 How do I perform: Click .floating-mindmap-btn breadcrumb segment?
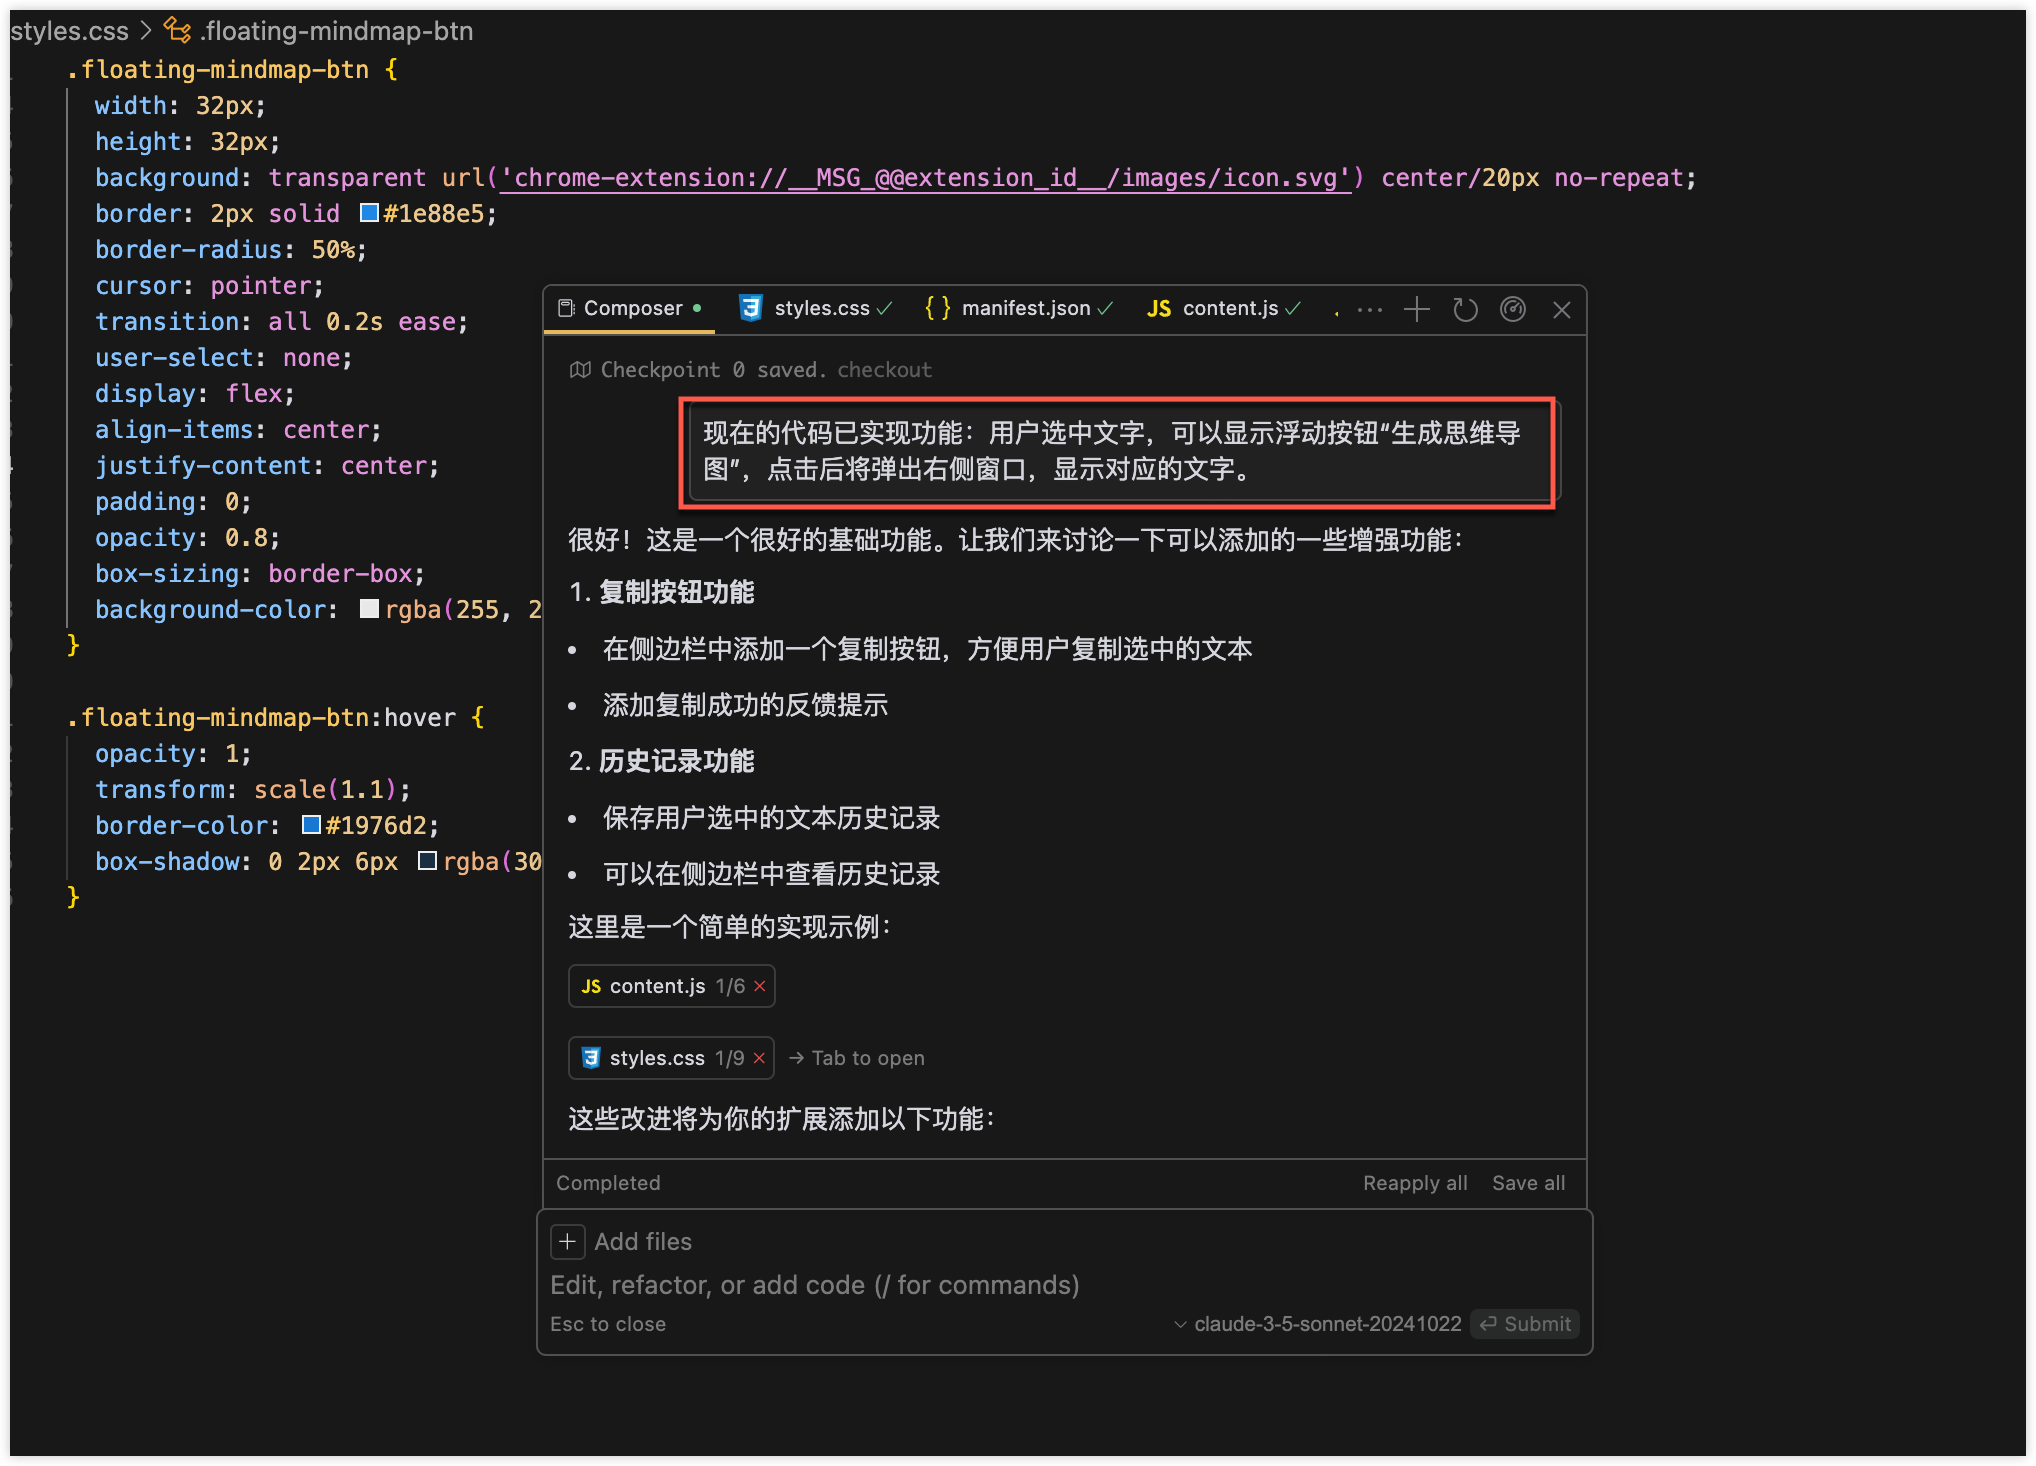click(x=336, y=31)
